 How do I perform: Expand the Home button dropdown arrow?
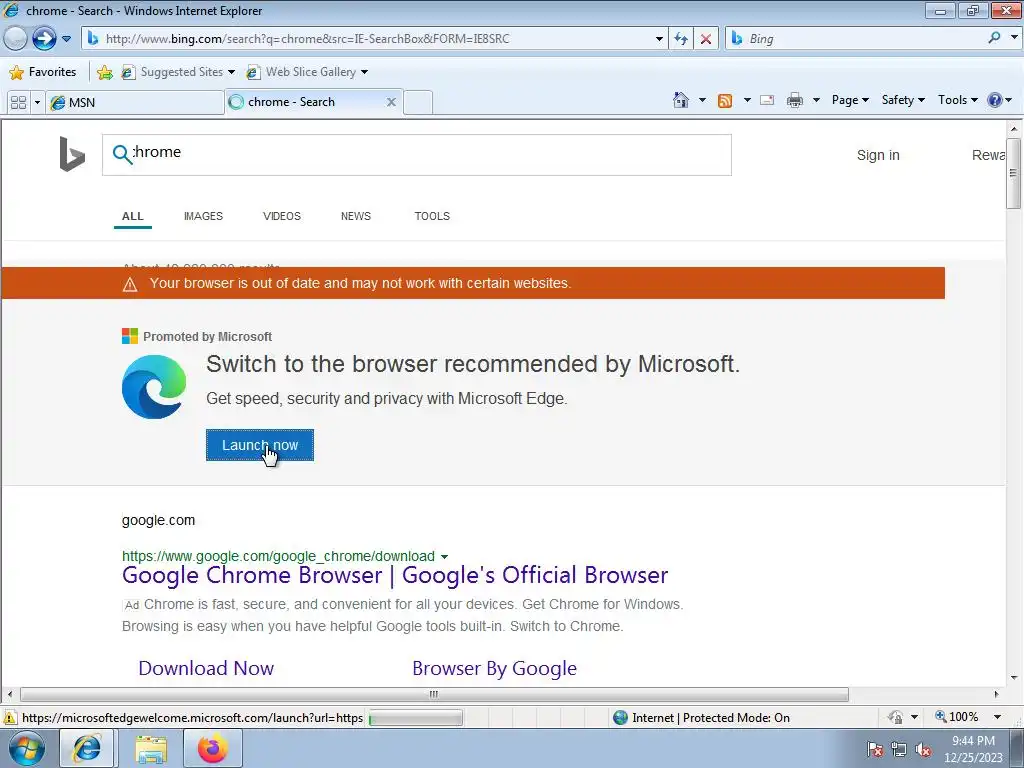703,100
